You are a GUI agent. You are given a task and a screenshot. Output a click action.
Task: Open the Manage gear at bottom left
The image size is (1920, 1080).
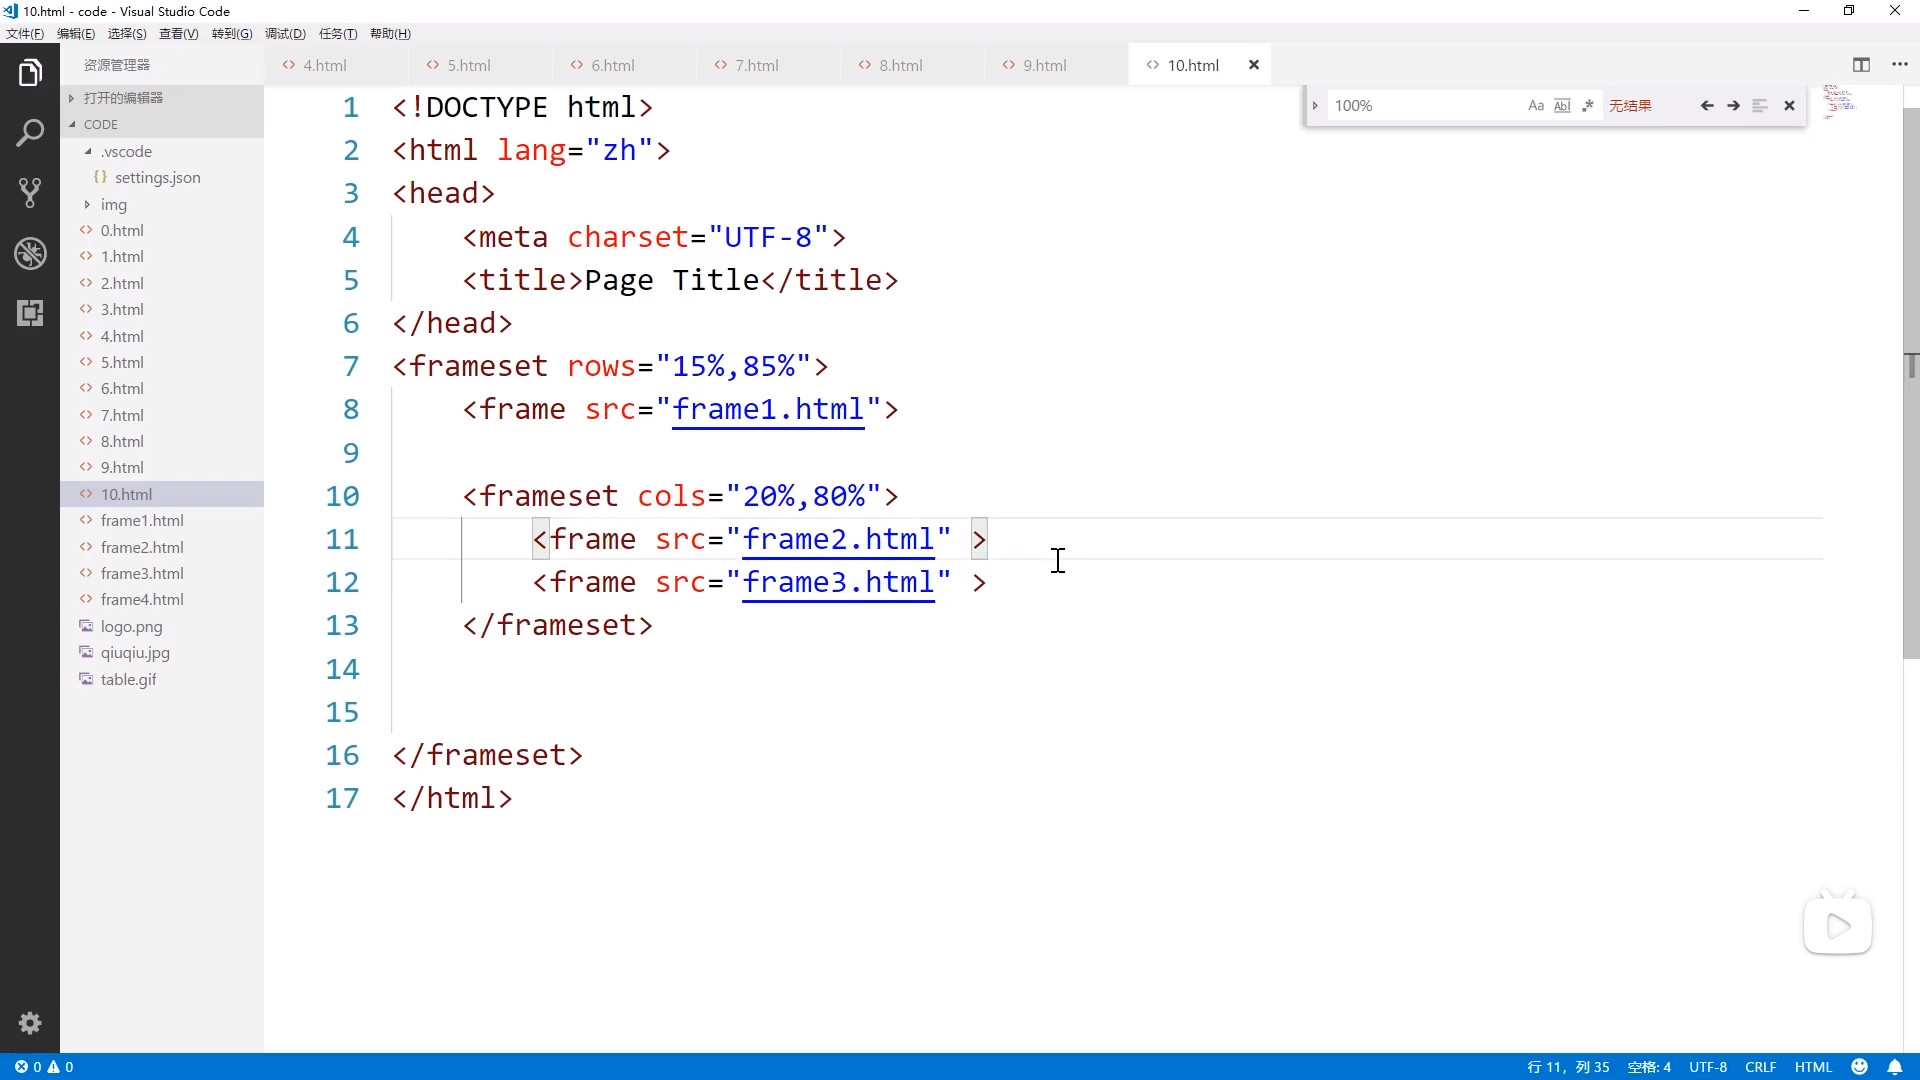click(x=30, y=1023)
